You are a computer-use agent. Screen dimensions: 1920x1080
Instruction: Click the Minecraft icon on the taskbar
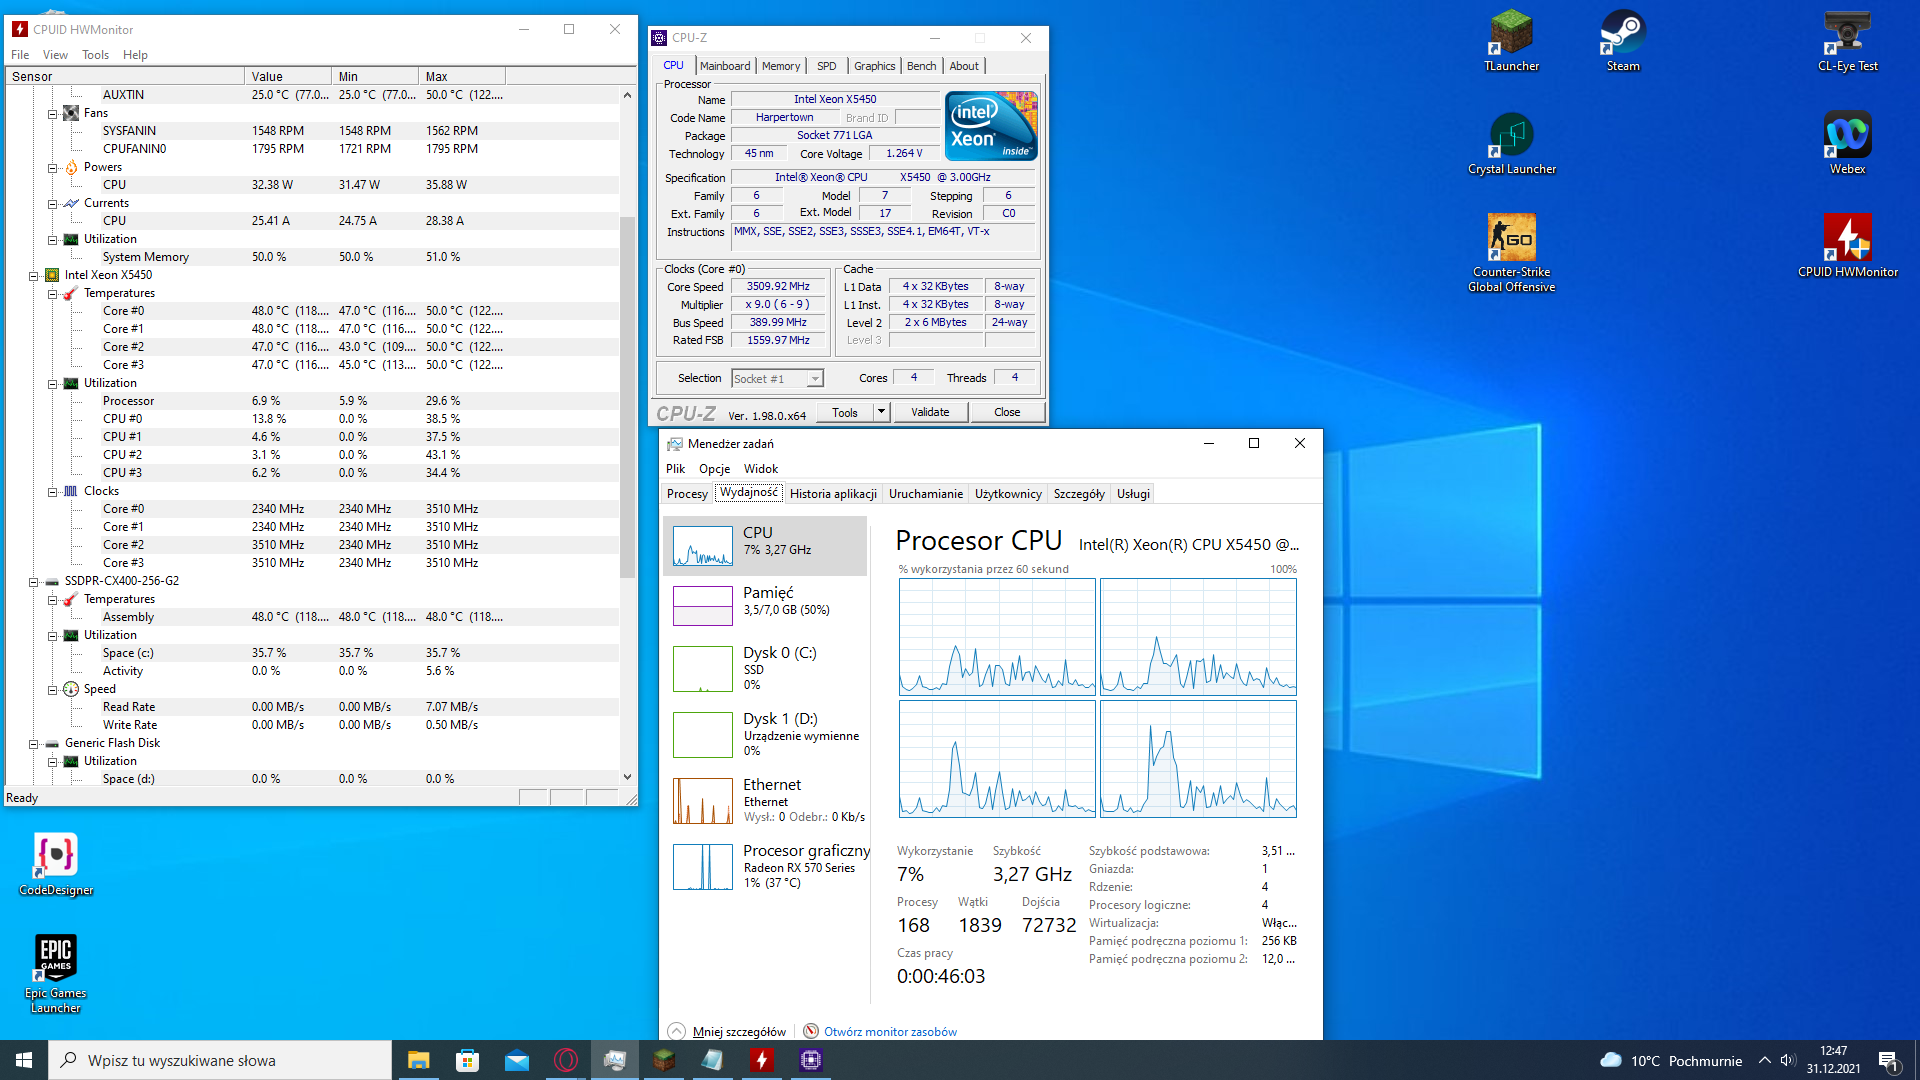click(x=663, y=1059)
